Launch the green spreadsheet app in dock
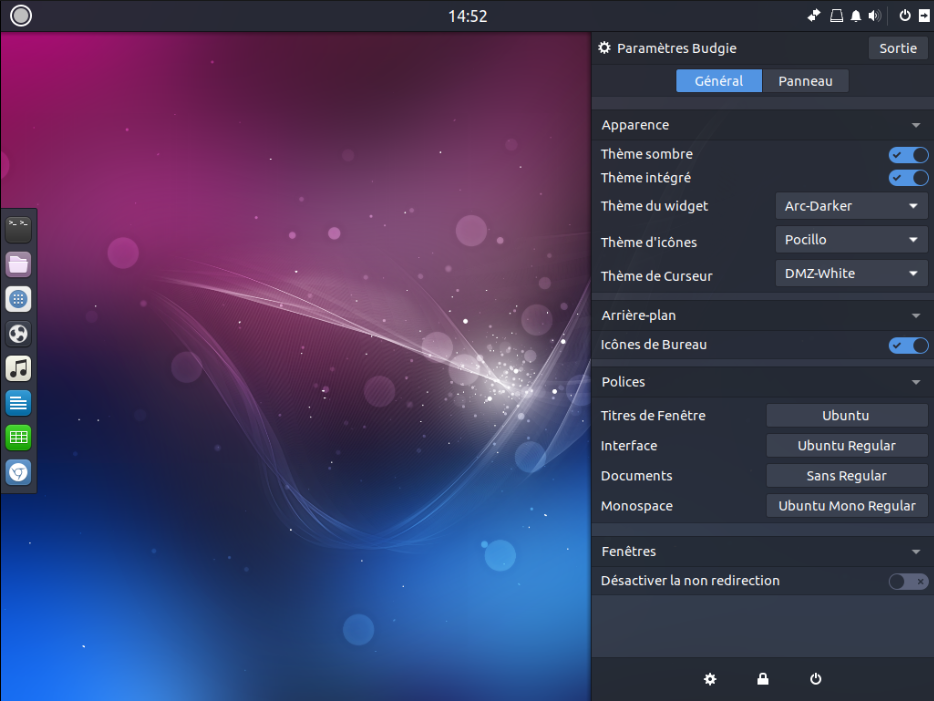The image size is (934, 701). (x=19, y=437)
